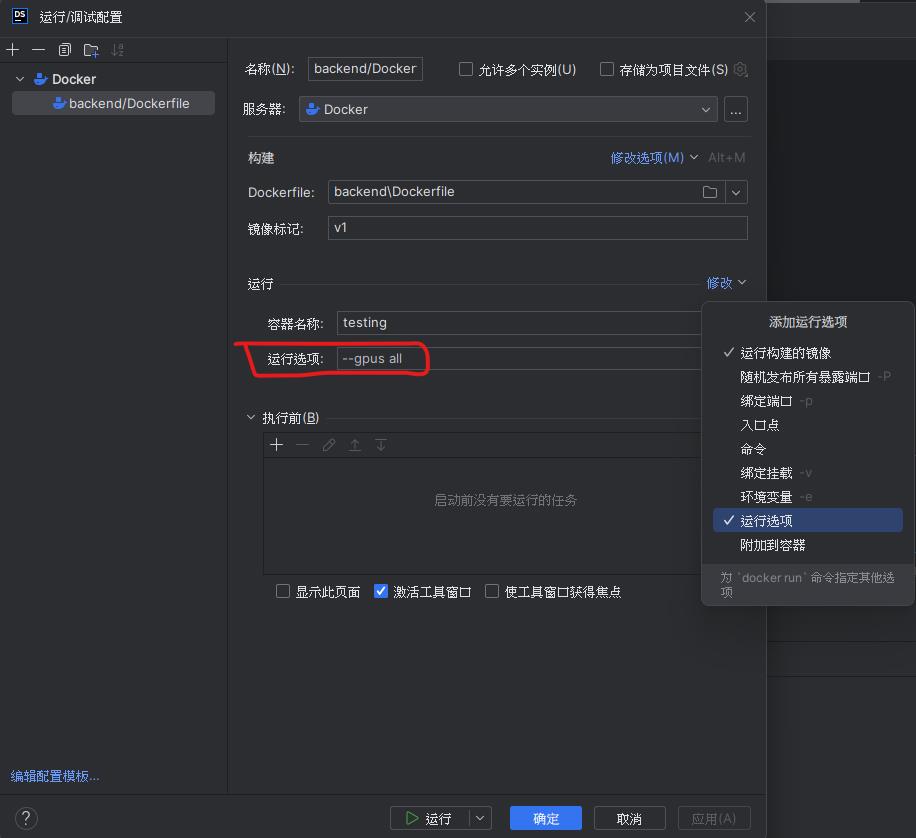Add a before-launch task with the plus icon
916x838 pixels.
(277, 445)
